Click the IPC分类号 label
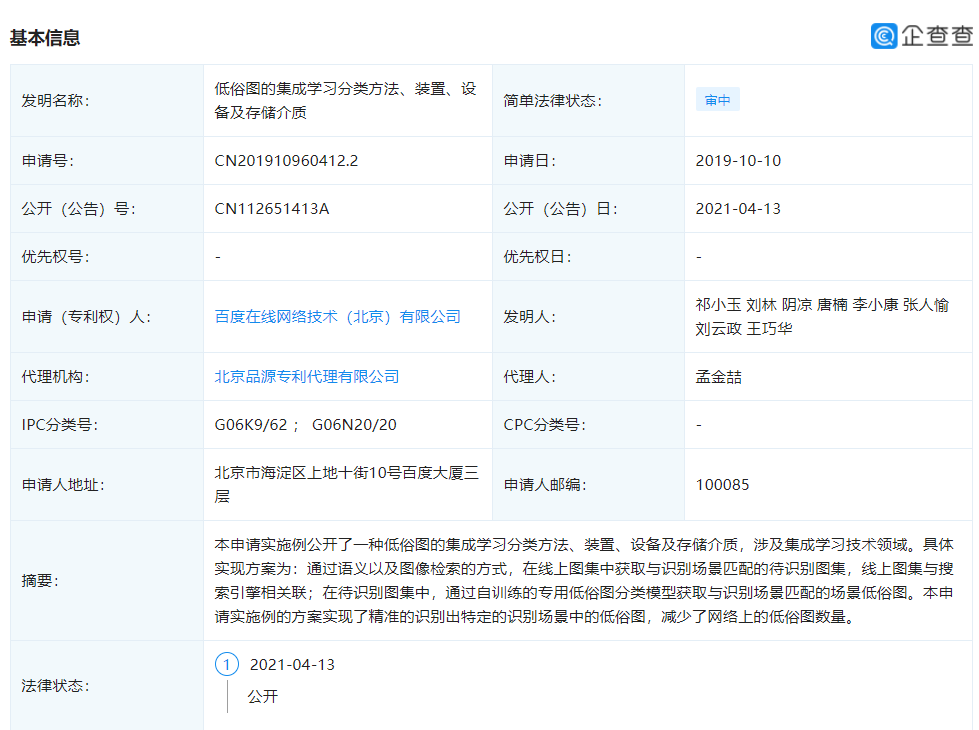Screen dimensions: 979x730 tap(59, 425)
